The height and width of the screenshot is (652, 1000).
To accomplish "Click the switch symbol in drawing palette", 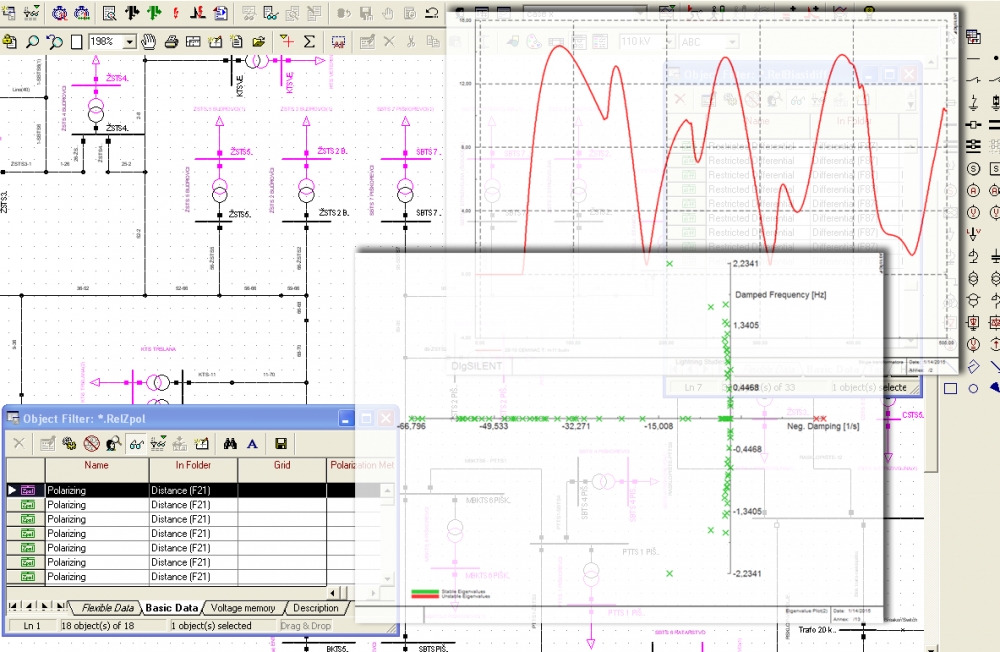I will click(x=973, y=81).
